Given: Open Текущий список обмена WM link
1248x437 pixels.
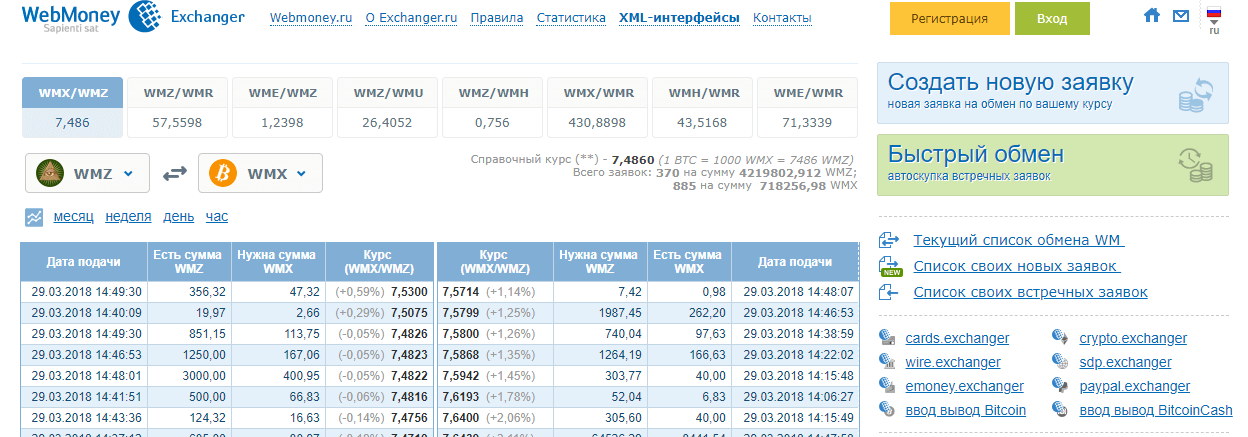Looking at the screenshot, I should point(1019,240).
